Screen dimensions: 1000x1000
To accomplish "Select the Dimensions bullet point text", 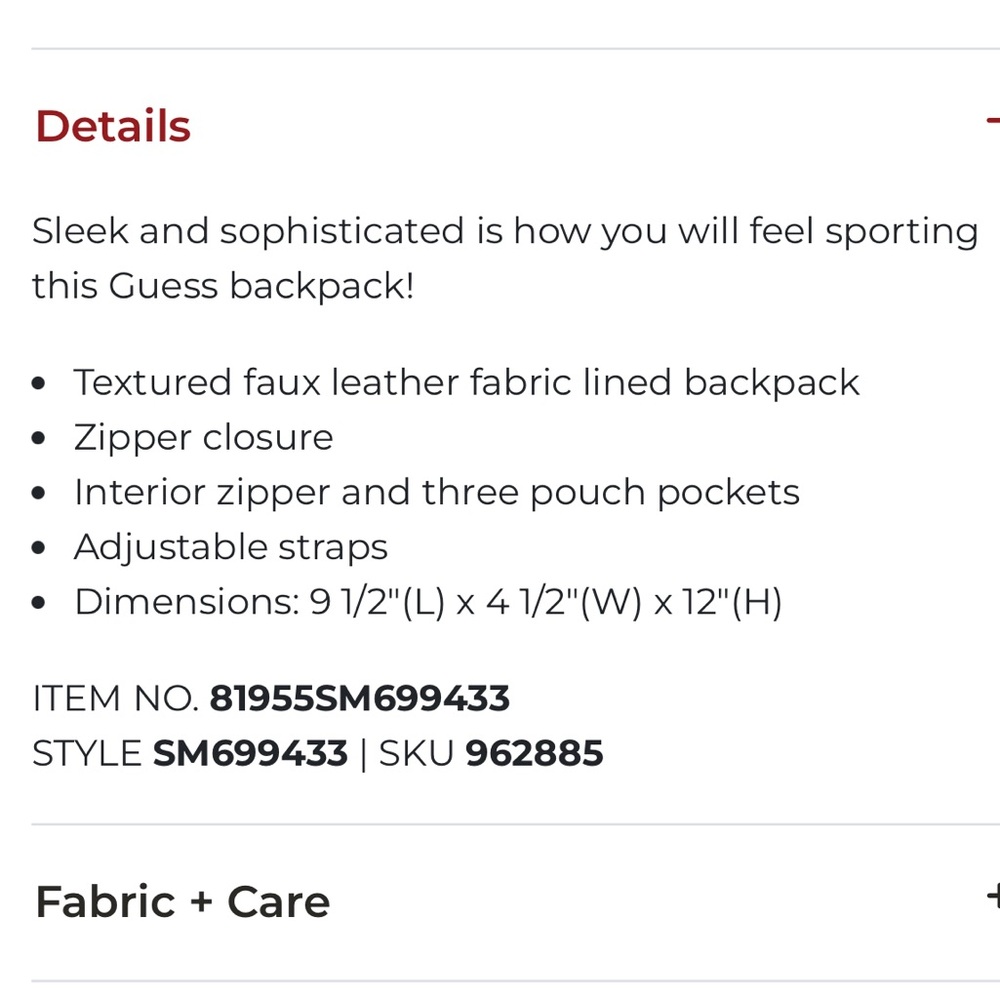I will coord(428,601).
